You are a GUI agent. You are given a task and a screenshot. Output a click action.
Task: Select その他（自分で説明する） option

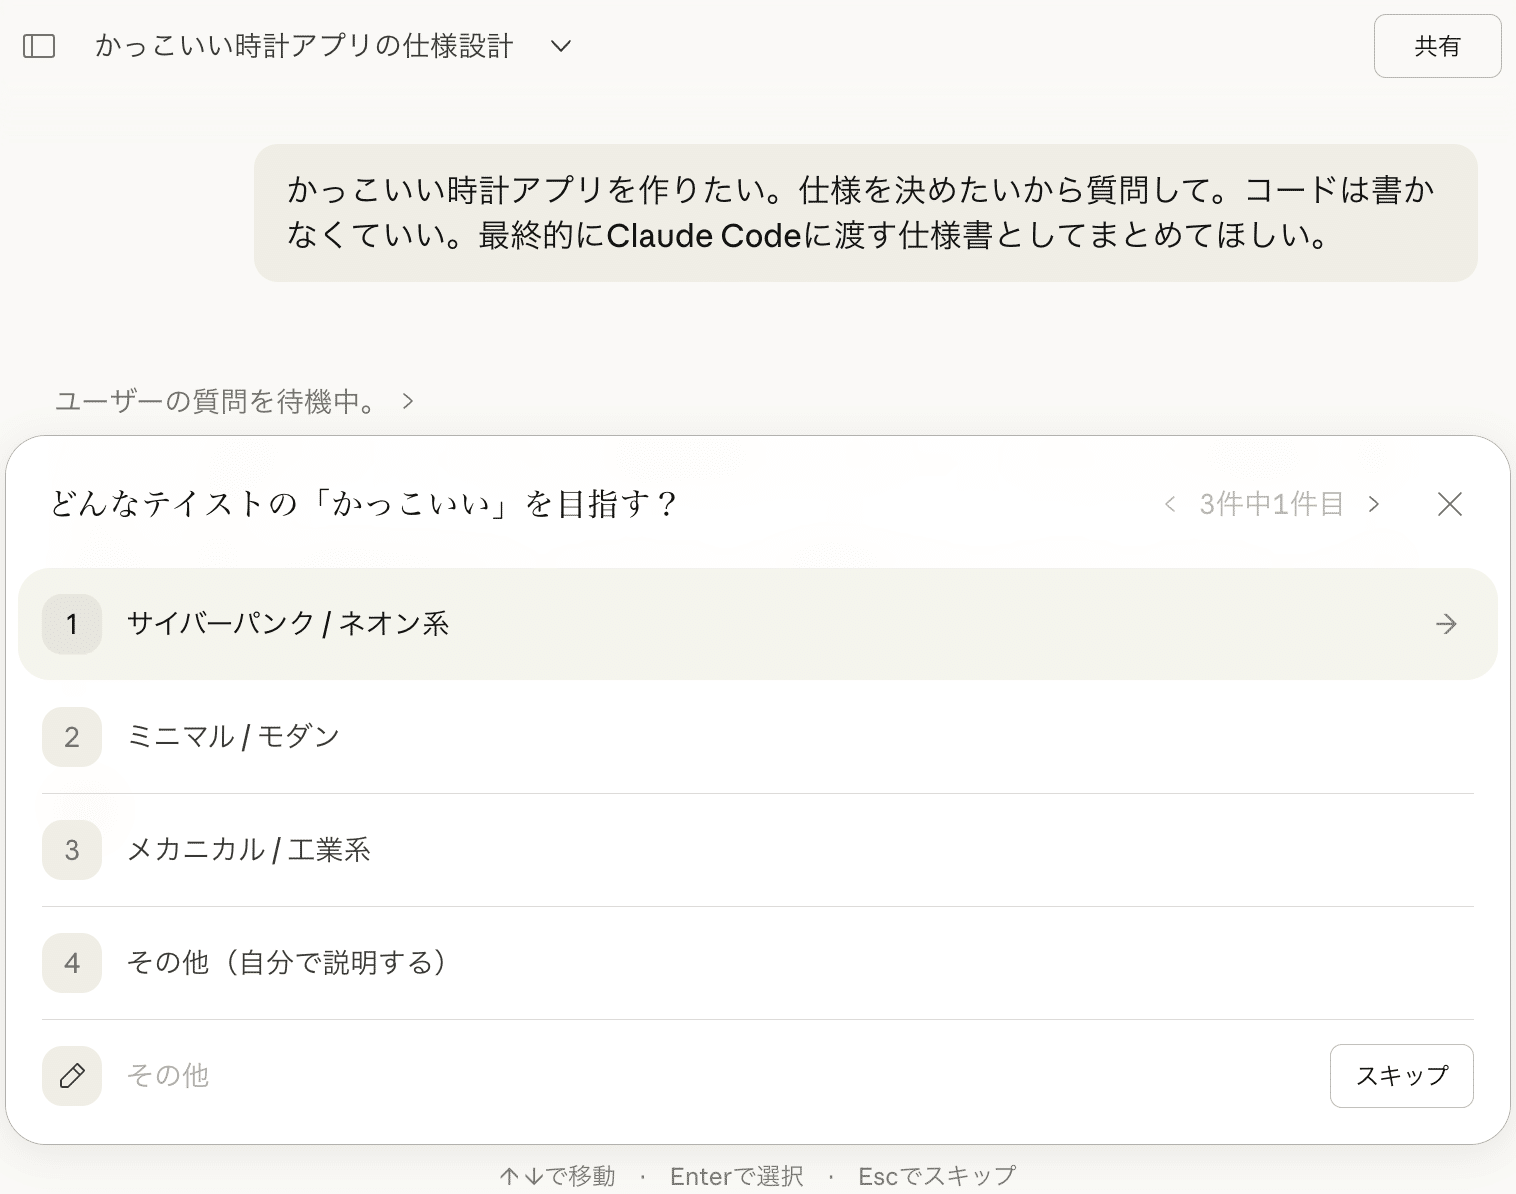(x=286, y=963)
